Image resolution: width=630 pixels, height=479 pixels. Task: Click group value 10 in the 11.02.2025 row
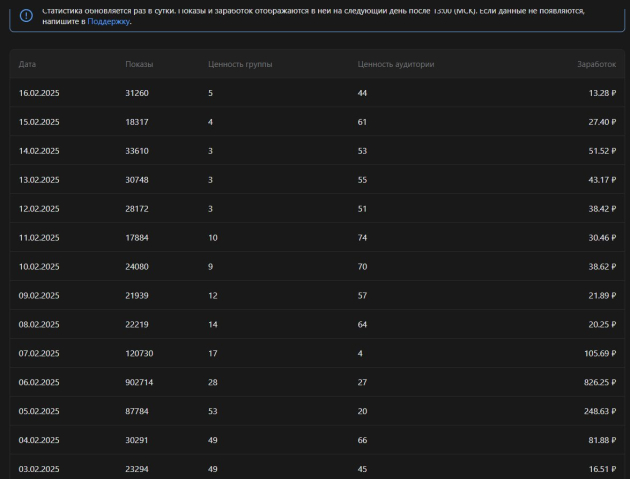(213, 238)
